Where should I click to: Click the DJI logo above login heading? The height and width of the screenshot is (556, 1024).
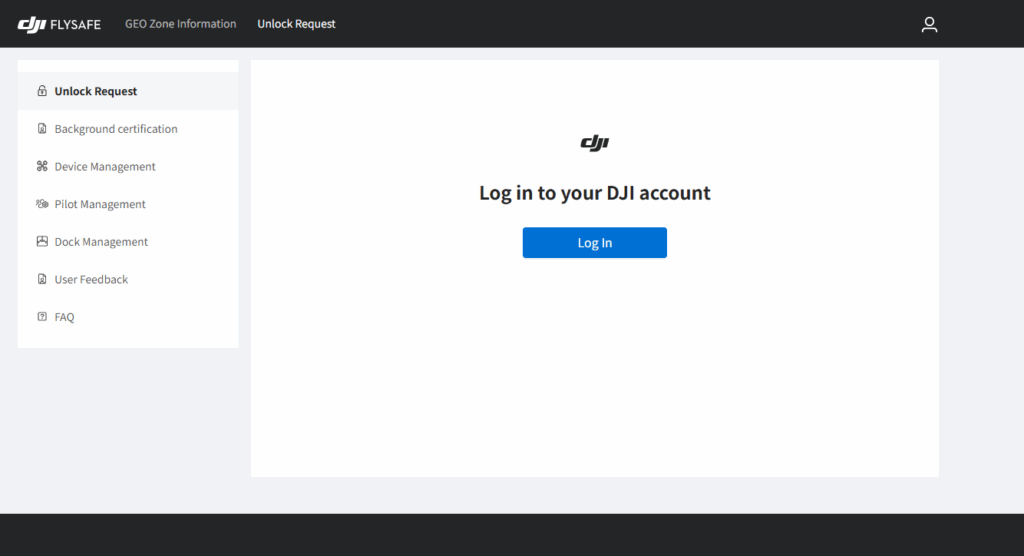tap(594, 142)
